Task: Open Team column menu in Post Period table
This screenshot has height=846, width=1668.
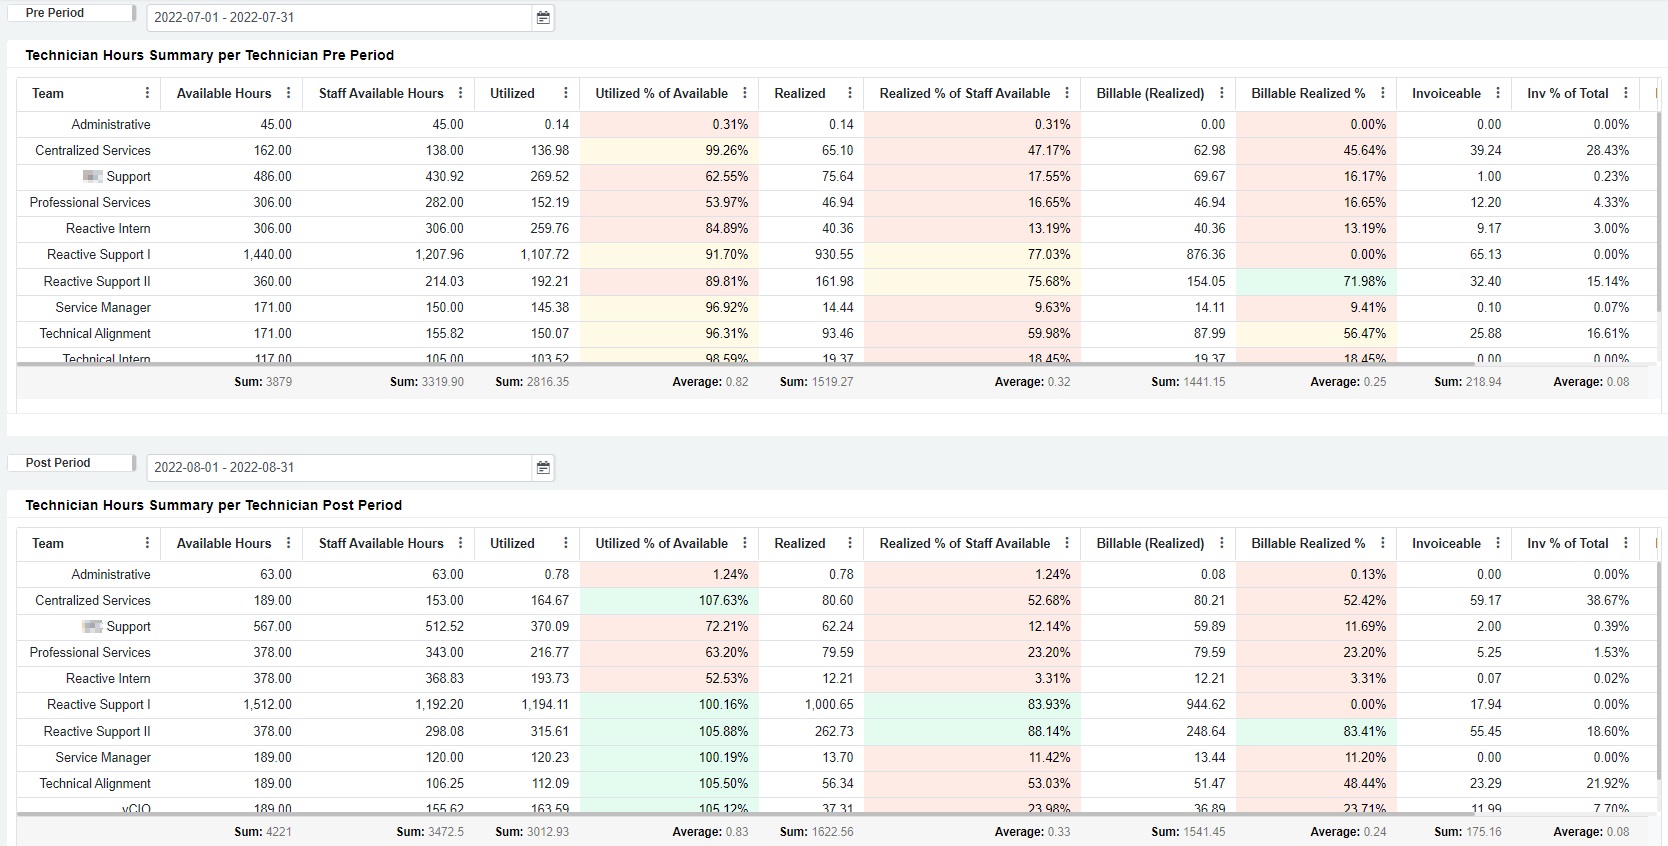Action: [148, 543]
